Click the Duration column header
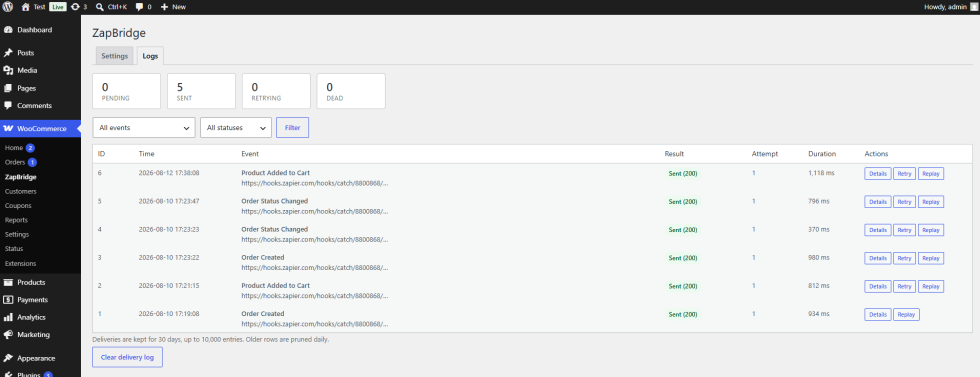The height and width of the screenshot is (377, 980). [822, 154]
